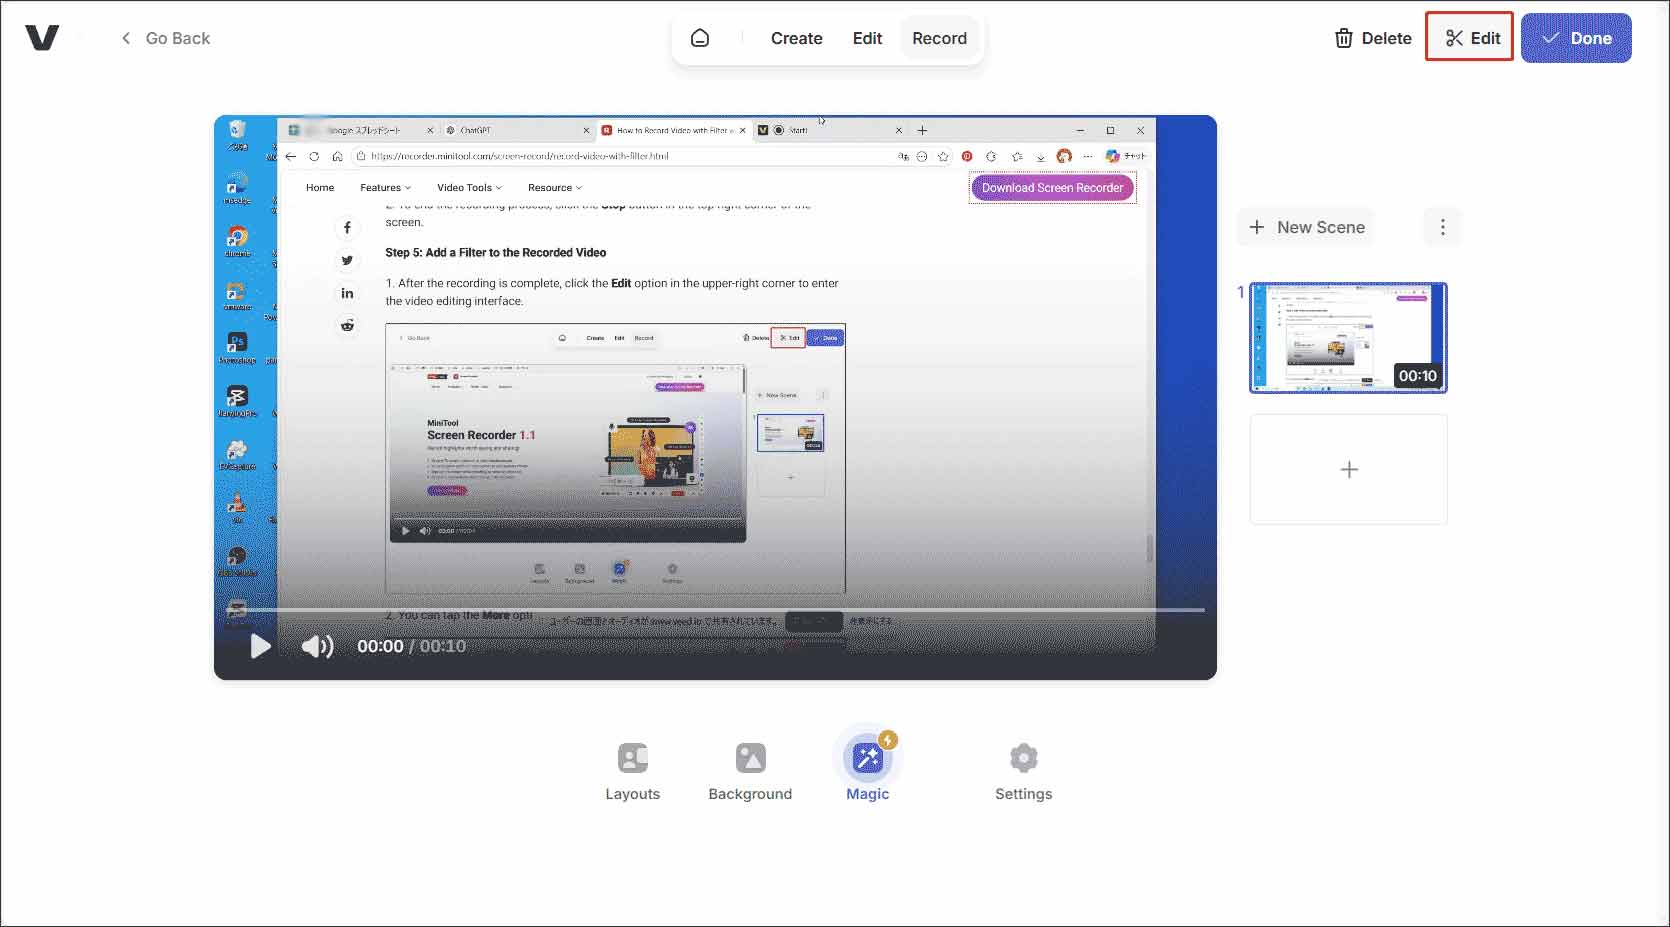
Task: Select the How to Record Video tab
Action: click(x=674, y=130)
